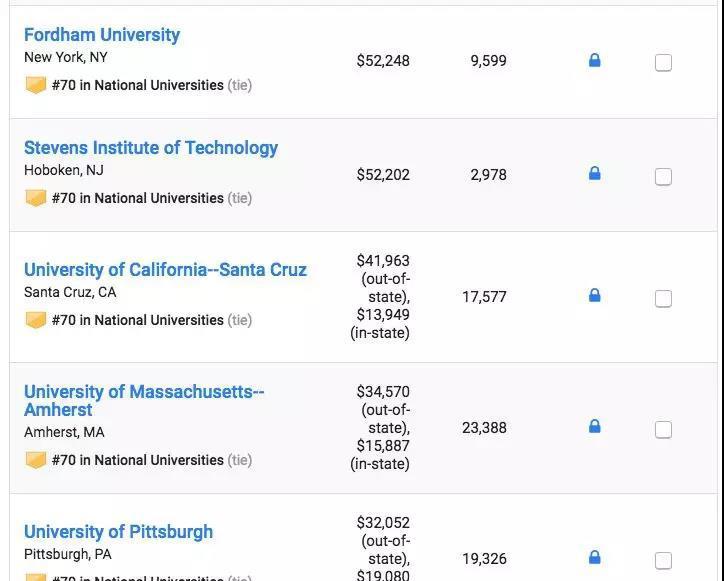Tick the checkbox for Stevens Institute of Technology

coord(663,177)
